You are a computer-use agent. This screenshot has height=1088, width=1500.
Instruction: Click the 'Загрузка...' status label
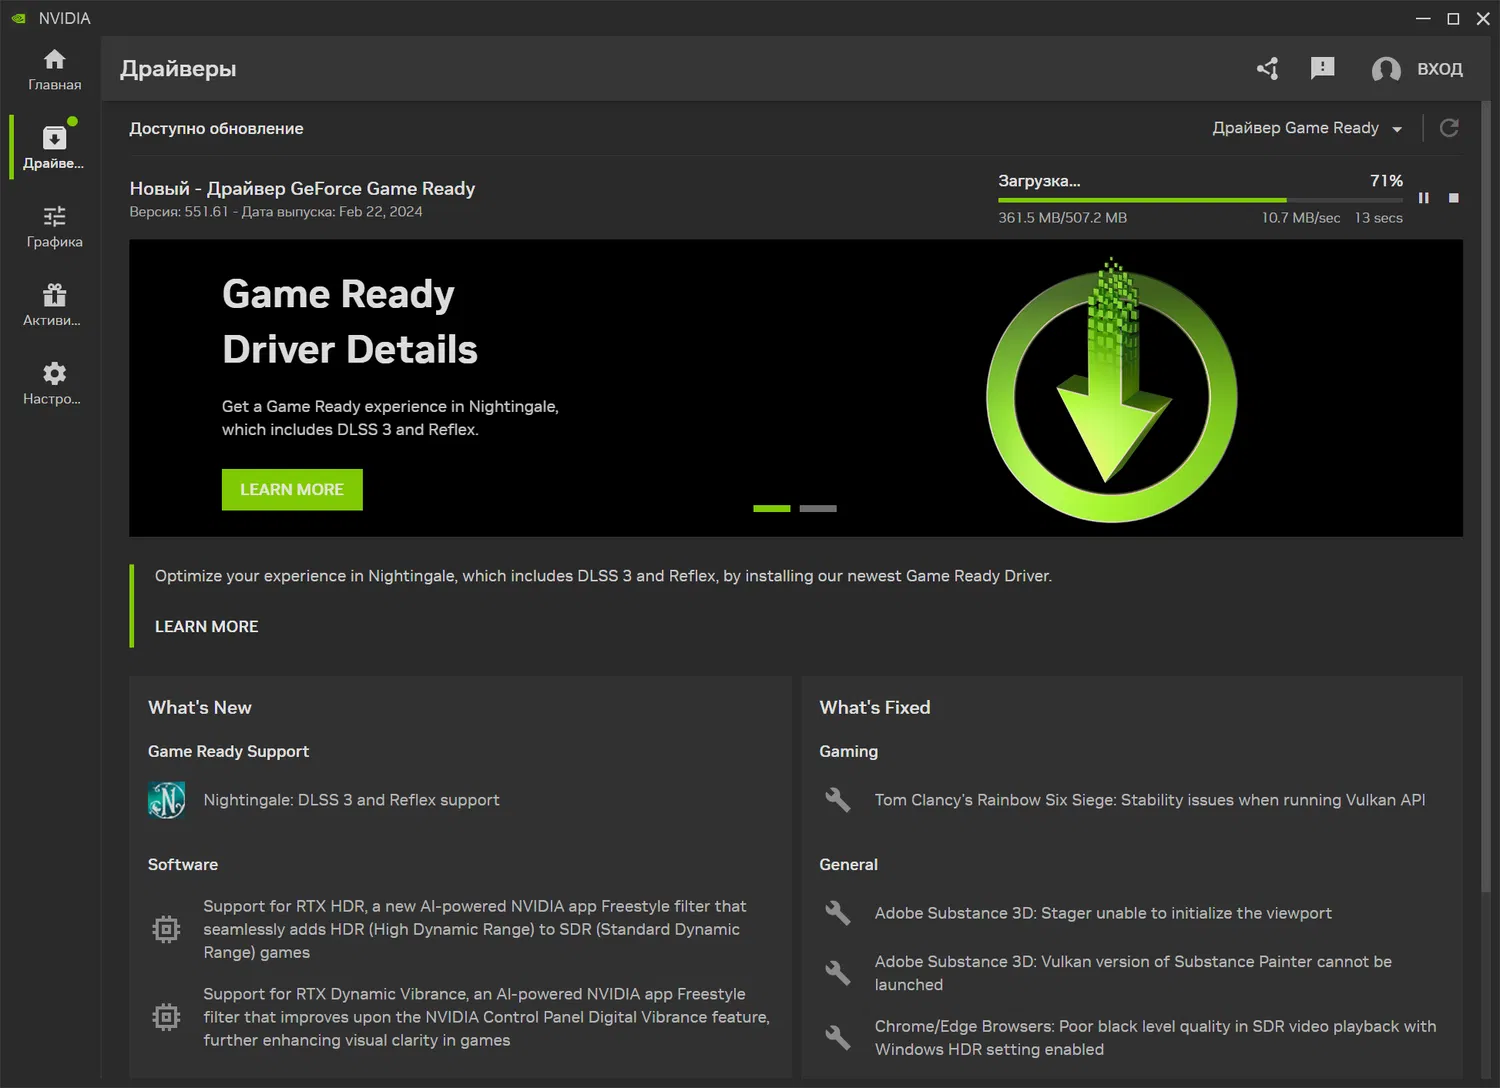click(1039, 181)
